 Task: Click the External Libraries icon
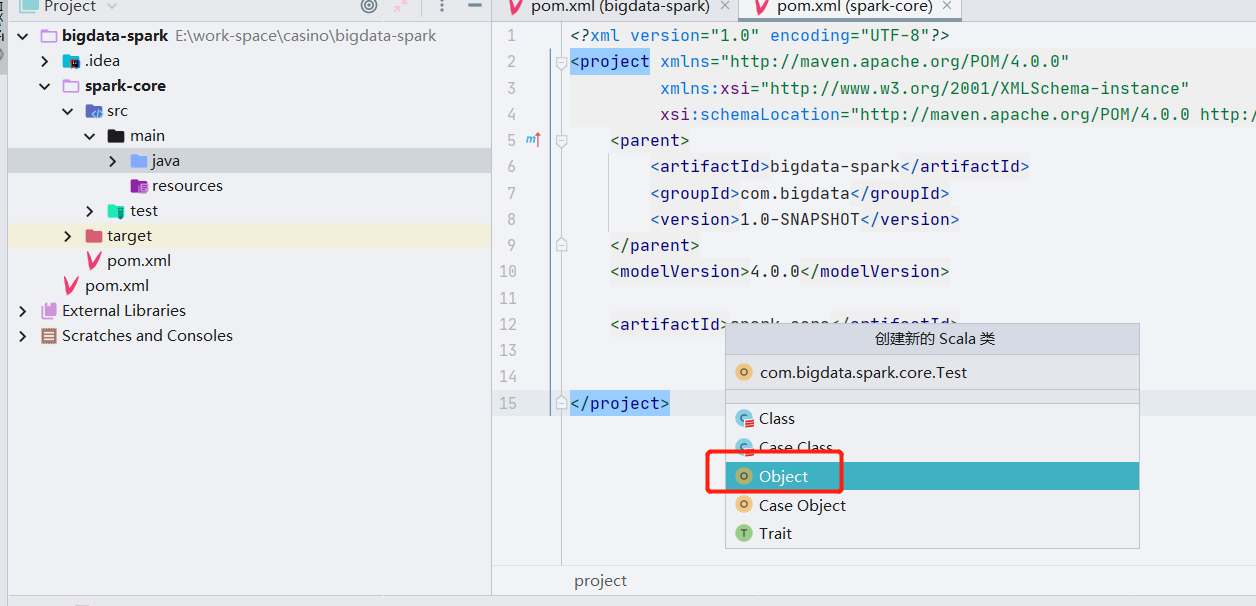48,311
